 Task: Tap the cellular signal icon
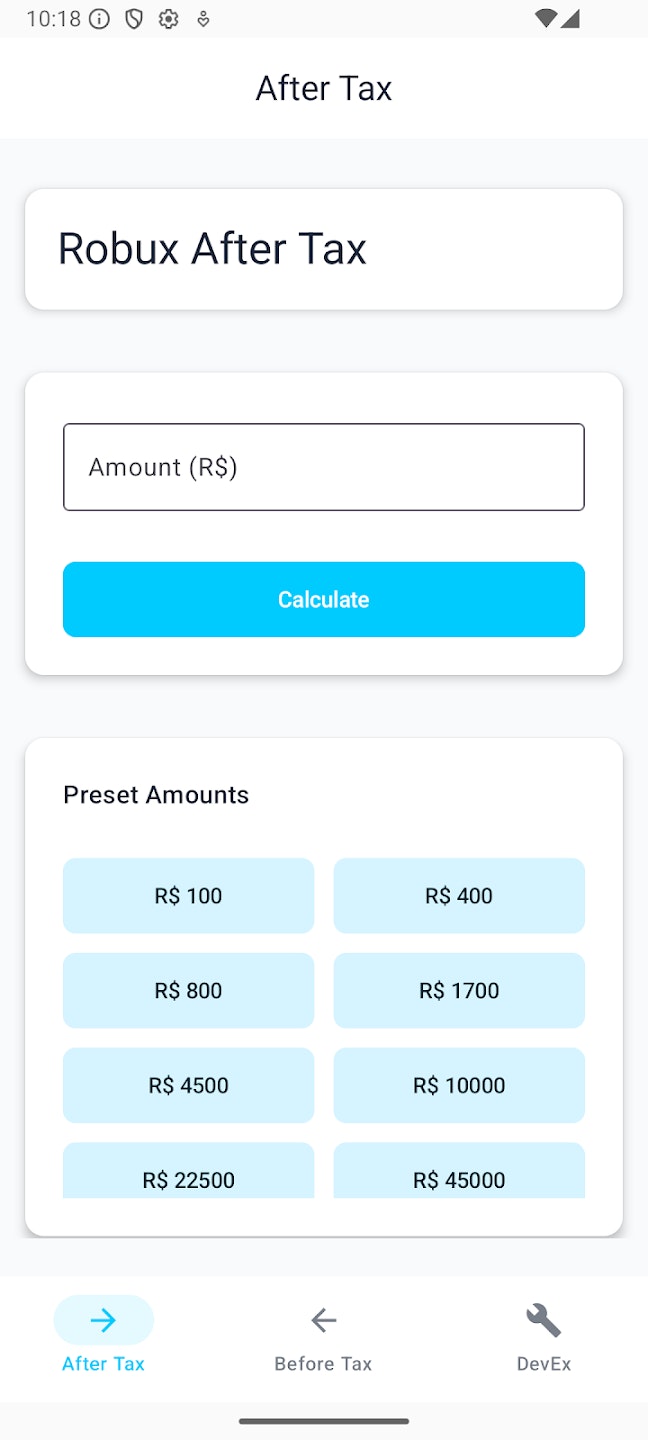tap(570, 19)
